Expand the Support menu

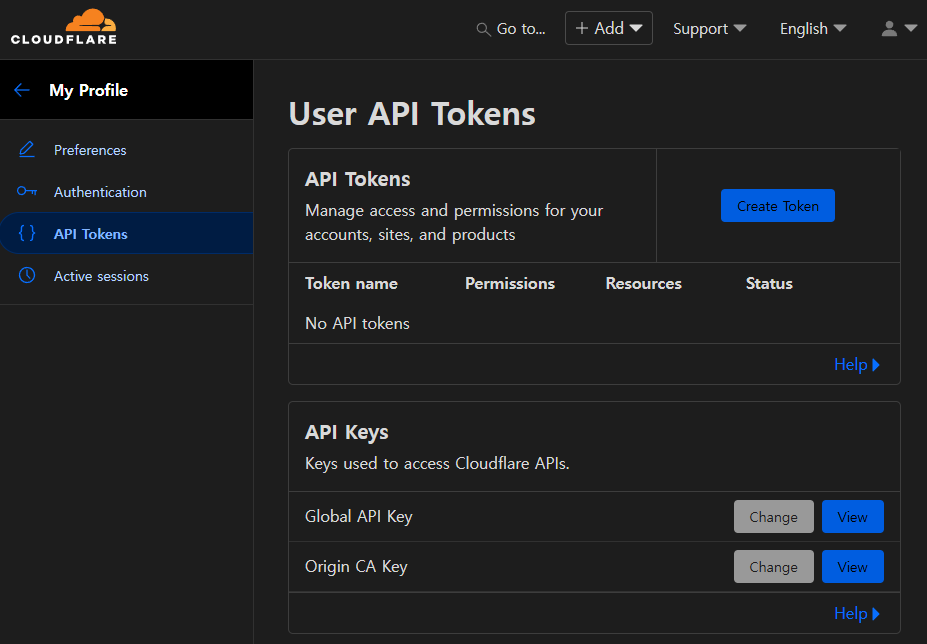(709, 29)
